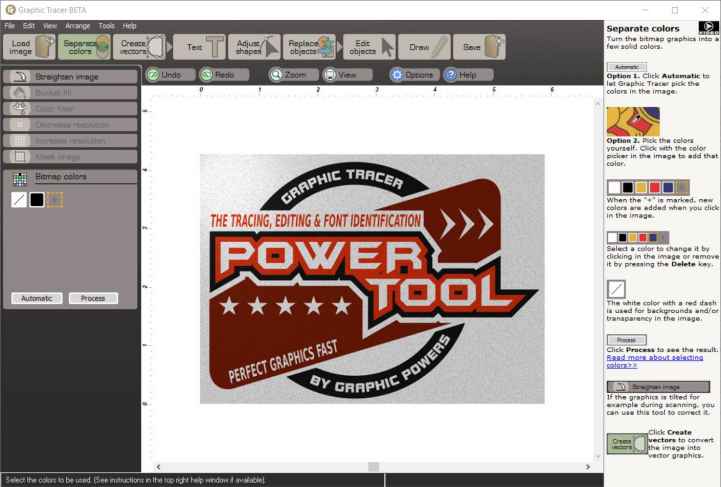Open the Replace objects tool
The image size is (721, 487).
point(313,46)
